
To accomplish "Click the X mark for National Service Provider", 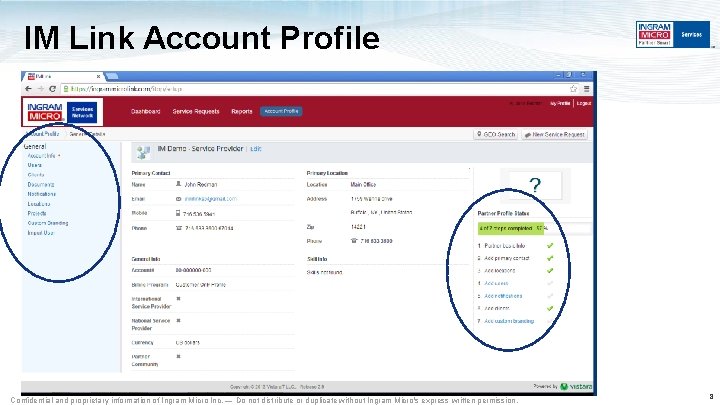I will [x=179, y=321].
